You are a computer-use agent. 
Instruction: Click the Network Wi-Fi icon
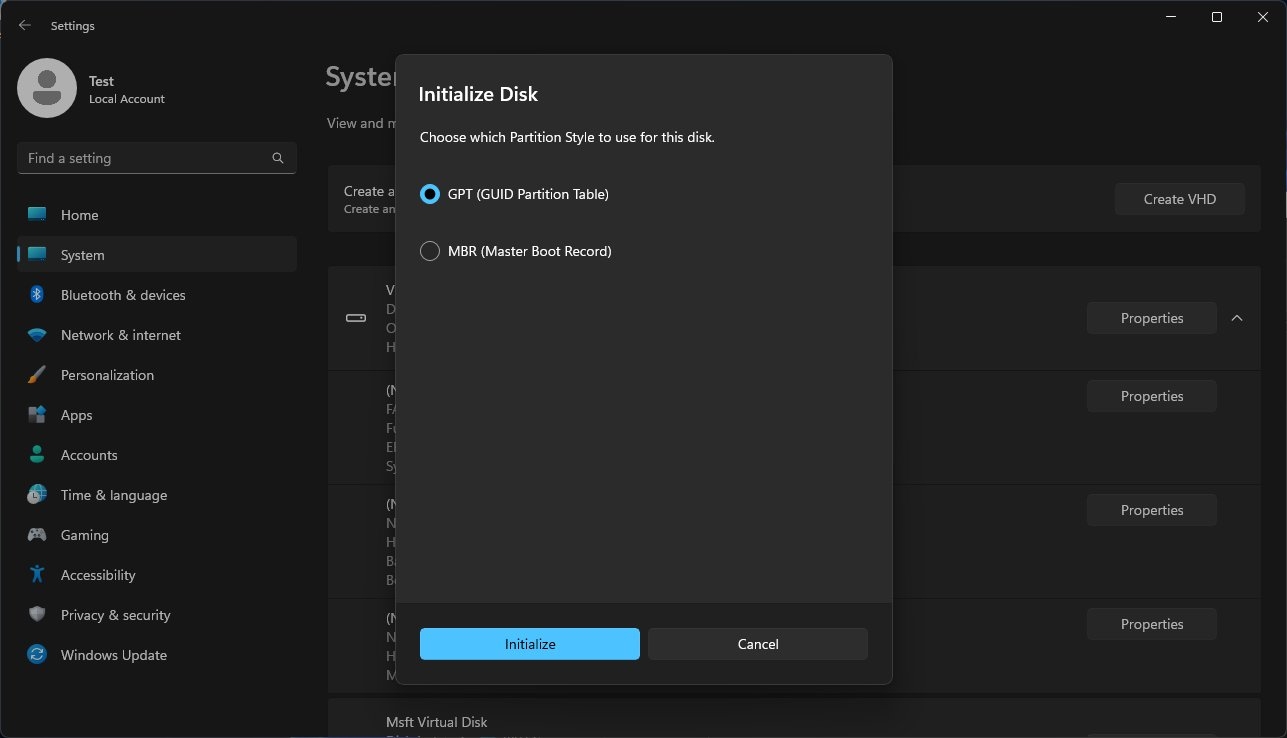click(37, 335)
